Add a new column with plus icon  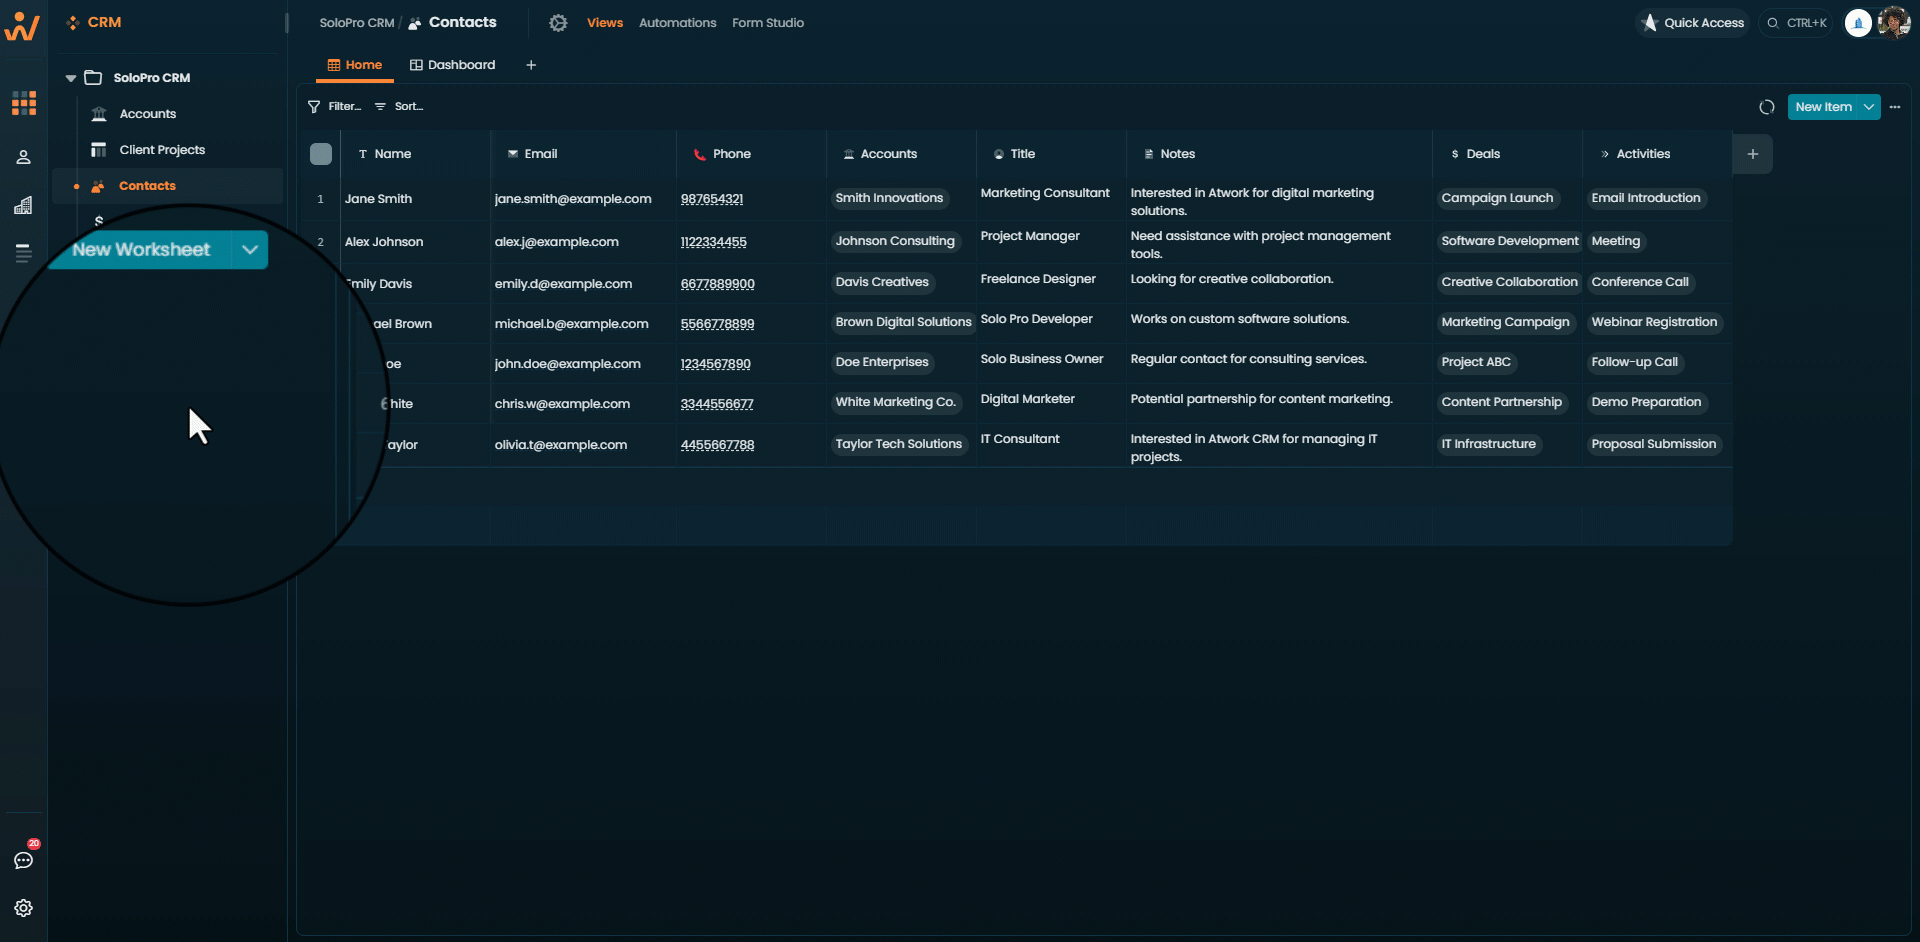(1753, 154)
